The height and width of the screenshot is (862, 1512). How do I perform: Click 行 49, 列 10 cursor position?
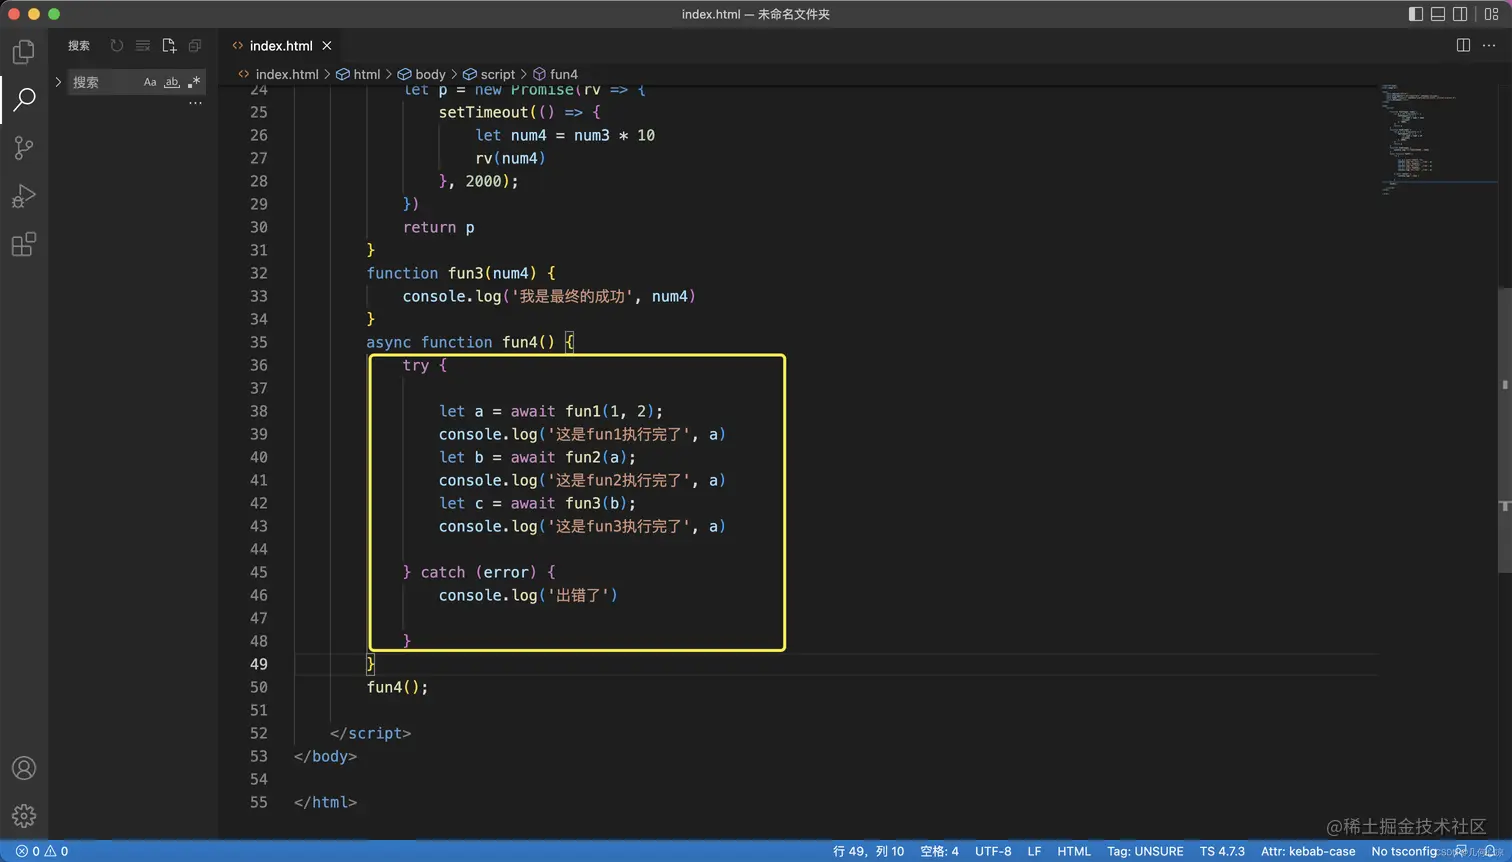pyautogui.click(x=868, y=851)
